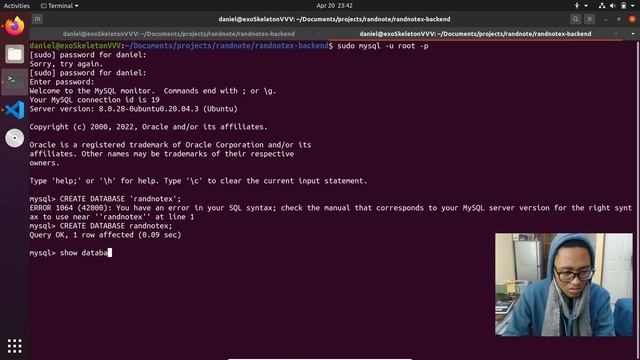This screenshot has height=360, width=640.
Task: Click 'Your MySQL connection id is 19' line
Action: click(x=94, y=100)
